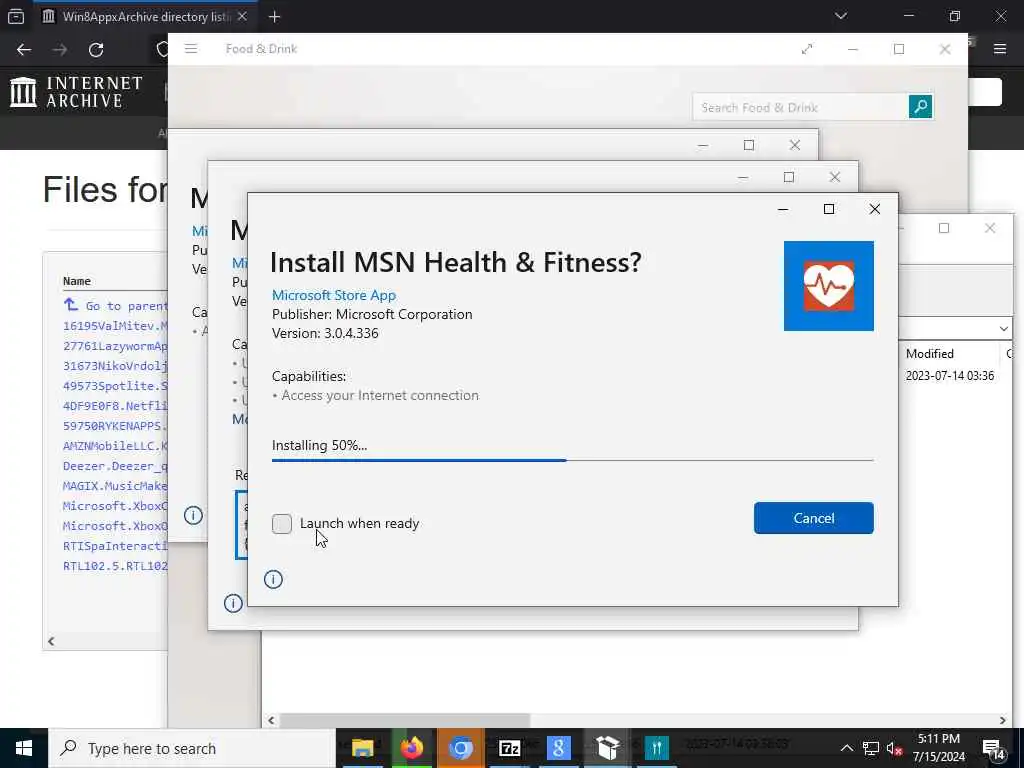Click the info icon in the rear installer window
This screenshot has height=768, width=1024.
tap(193, 515)
